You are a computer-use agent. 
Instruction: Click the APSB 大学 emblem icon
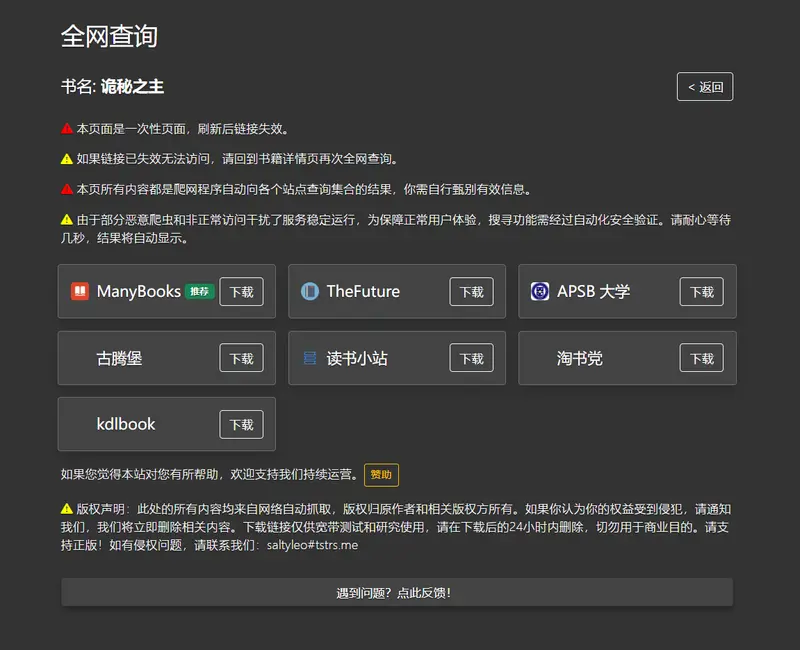tap(540, 291)
